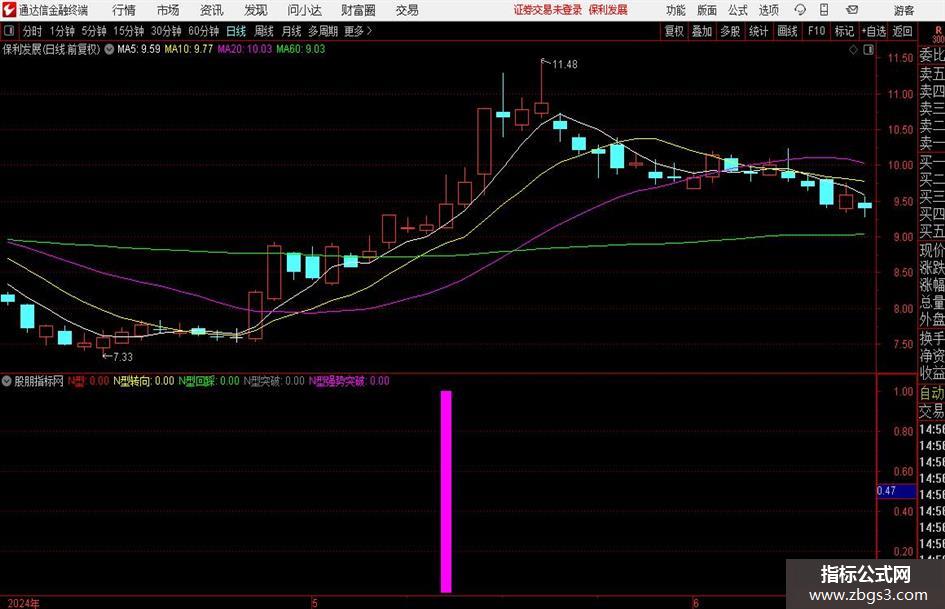Viewport: 945px width, 609px height.
Task: Click the magenta signal bar in indicator pane
Action: click(x=446, y=491)
